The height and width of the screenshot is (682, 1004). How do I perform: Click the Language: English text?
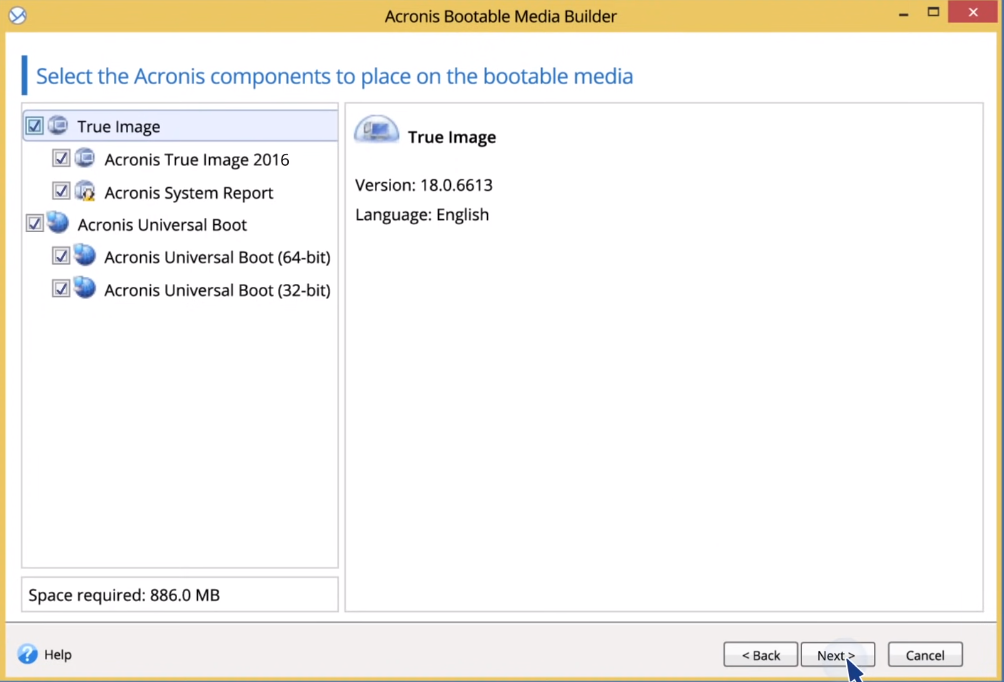422,215
